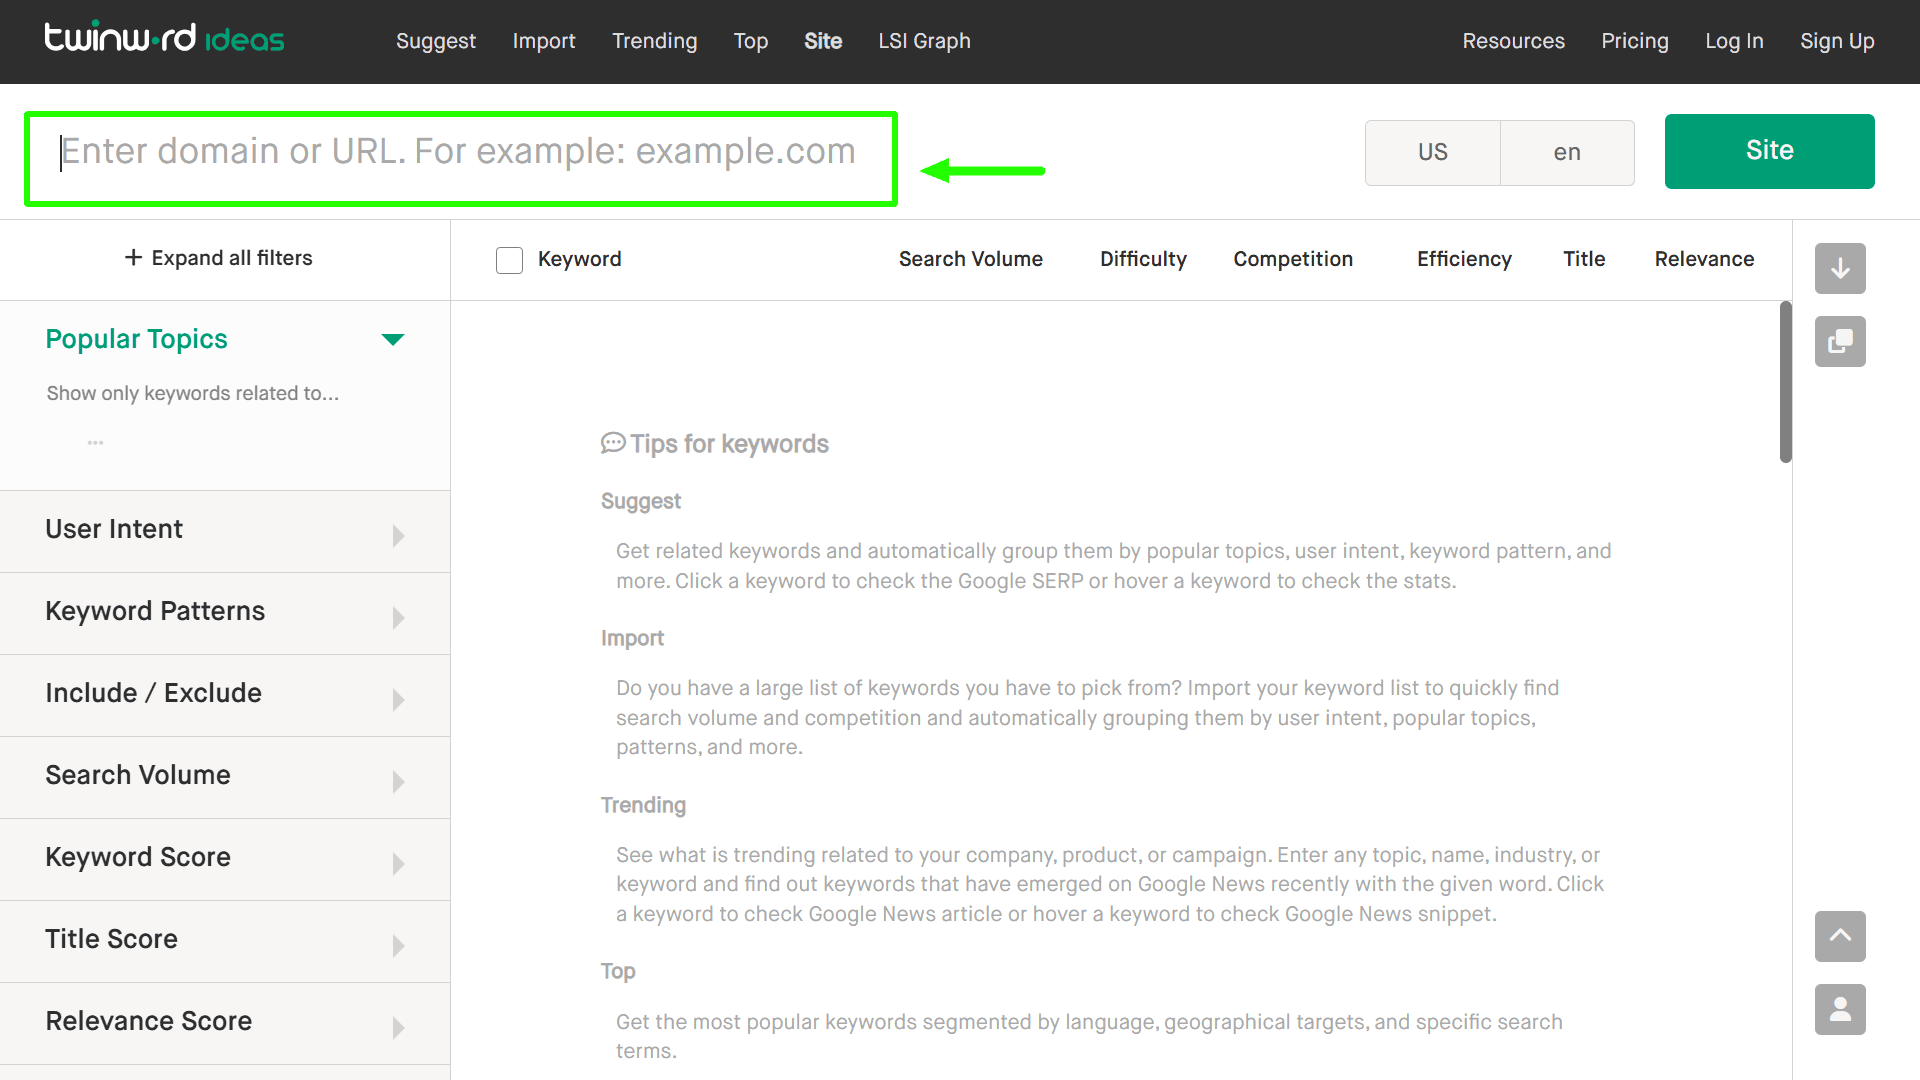Expand the Title Score filter
The image size is (1920, 1080).
tap(225, 941)
